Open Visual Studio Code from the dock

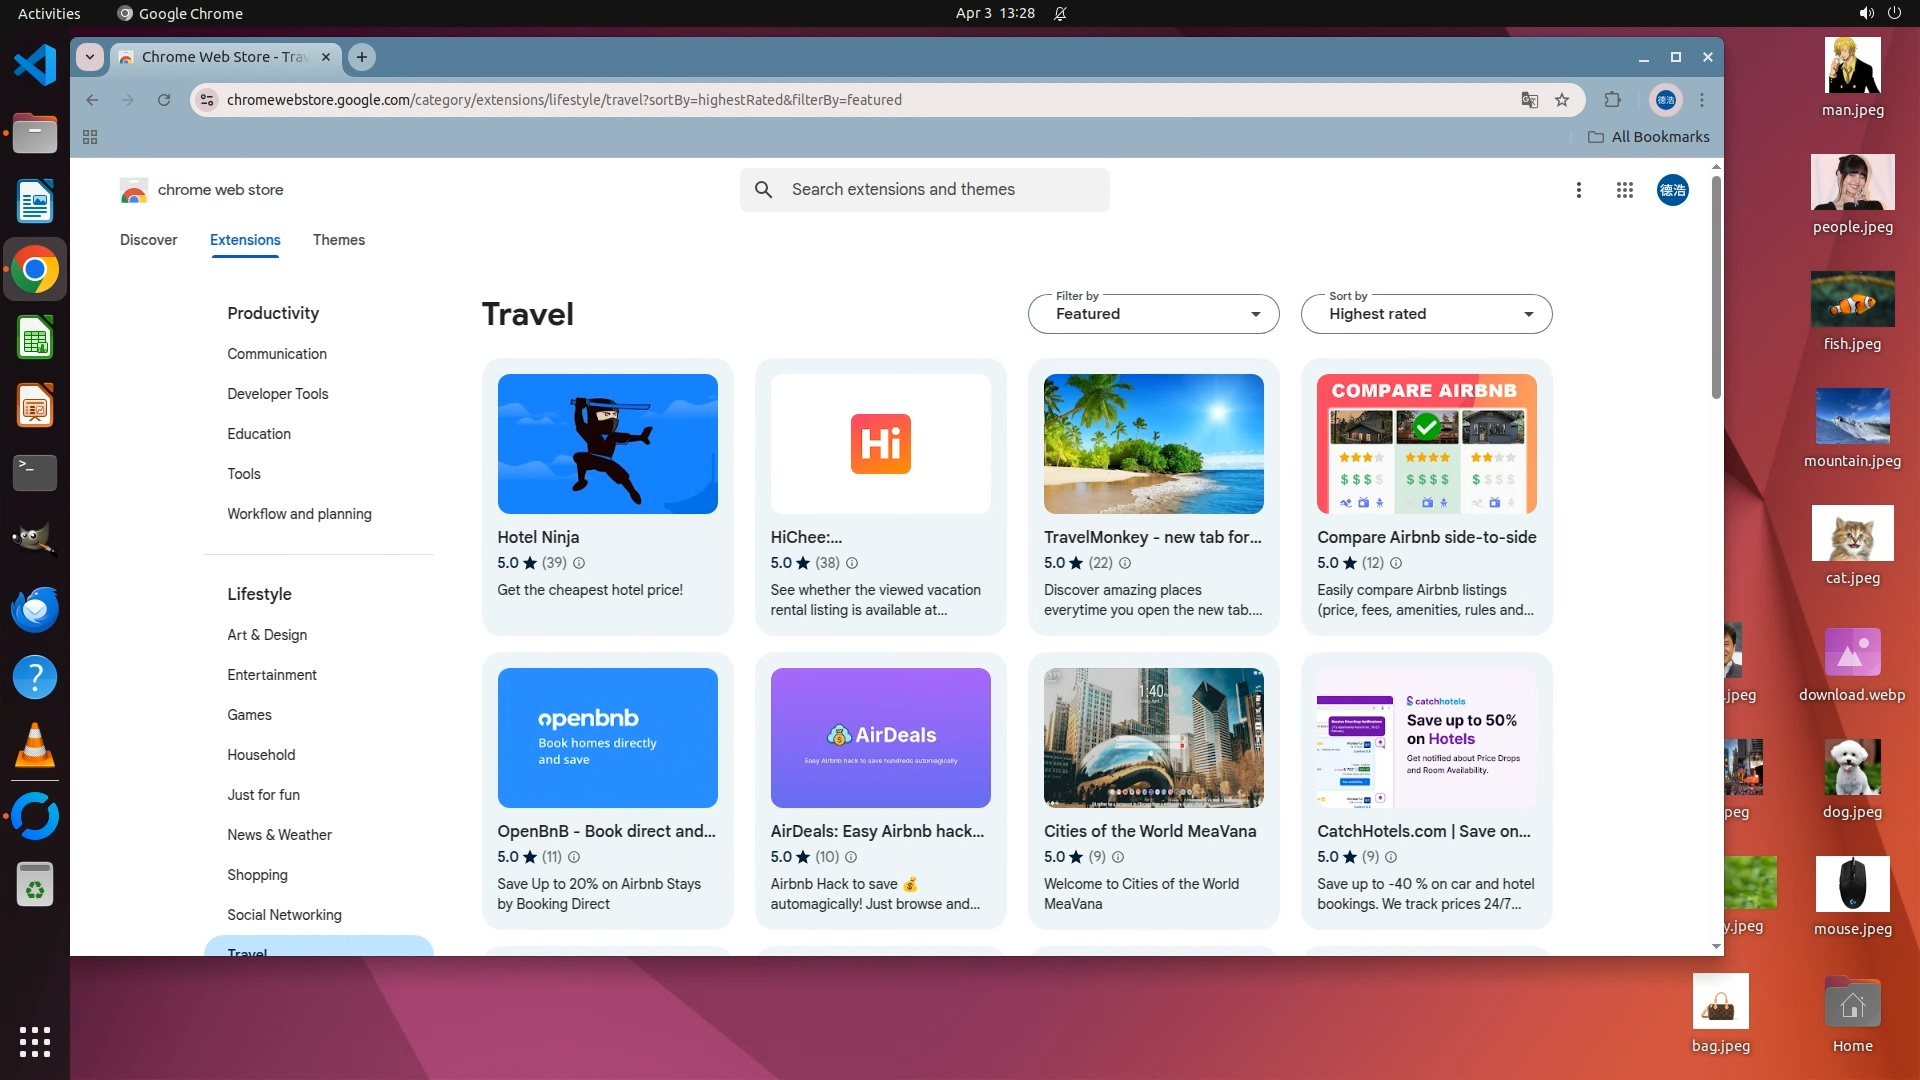pyautogui.click(x=35, y=66)
